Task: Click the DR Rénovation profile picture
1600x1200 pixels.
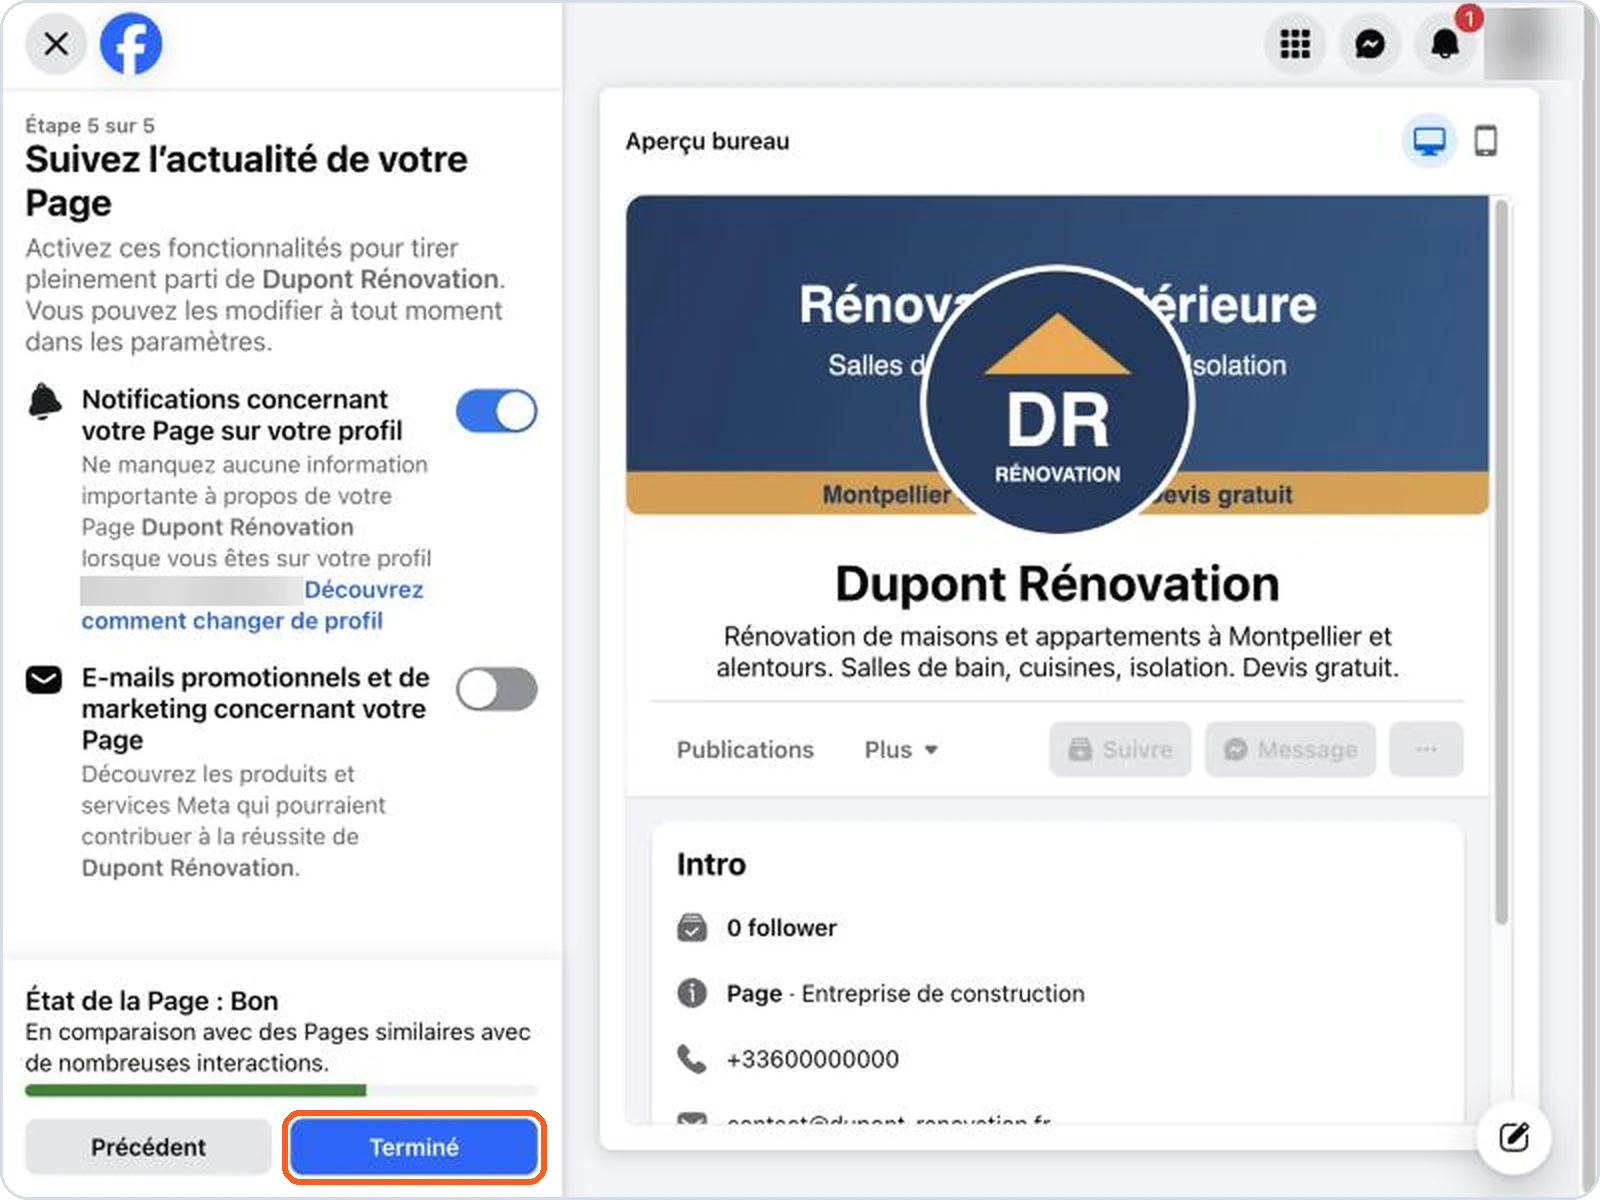Action: click(x=1057, y=401)
